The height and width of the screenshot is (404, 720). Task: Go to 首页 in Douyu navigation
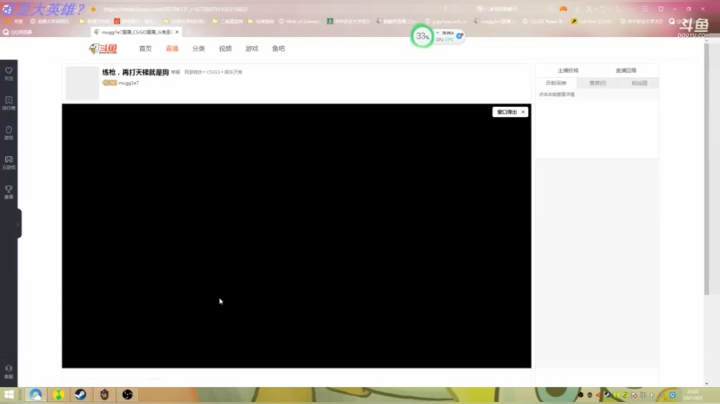(146, 49)
